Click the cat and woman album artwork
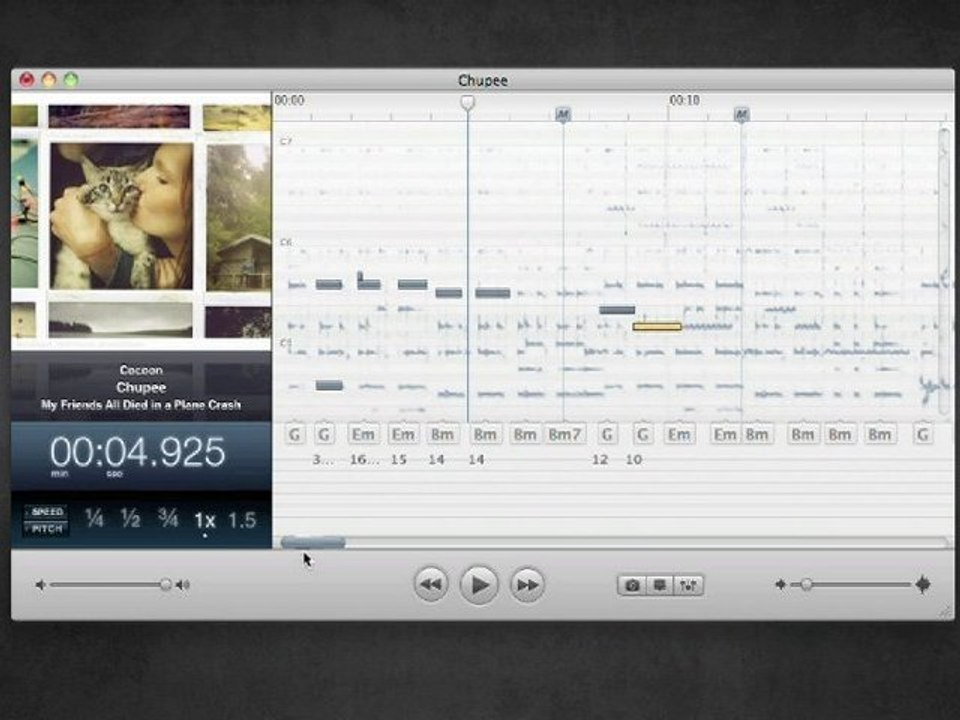Screen dimensions: 960x720 [121, 216]
